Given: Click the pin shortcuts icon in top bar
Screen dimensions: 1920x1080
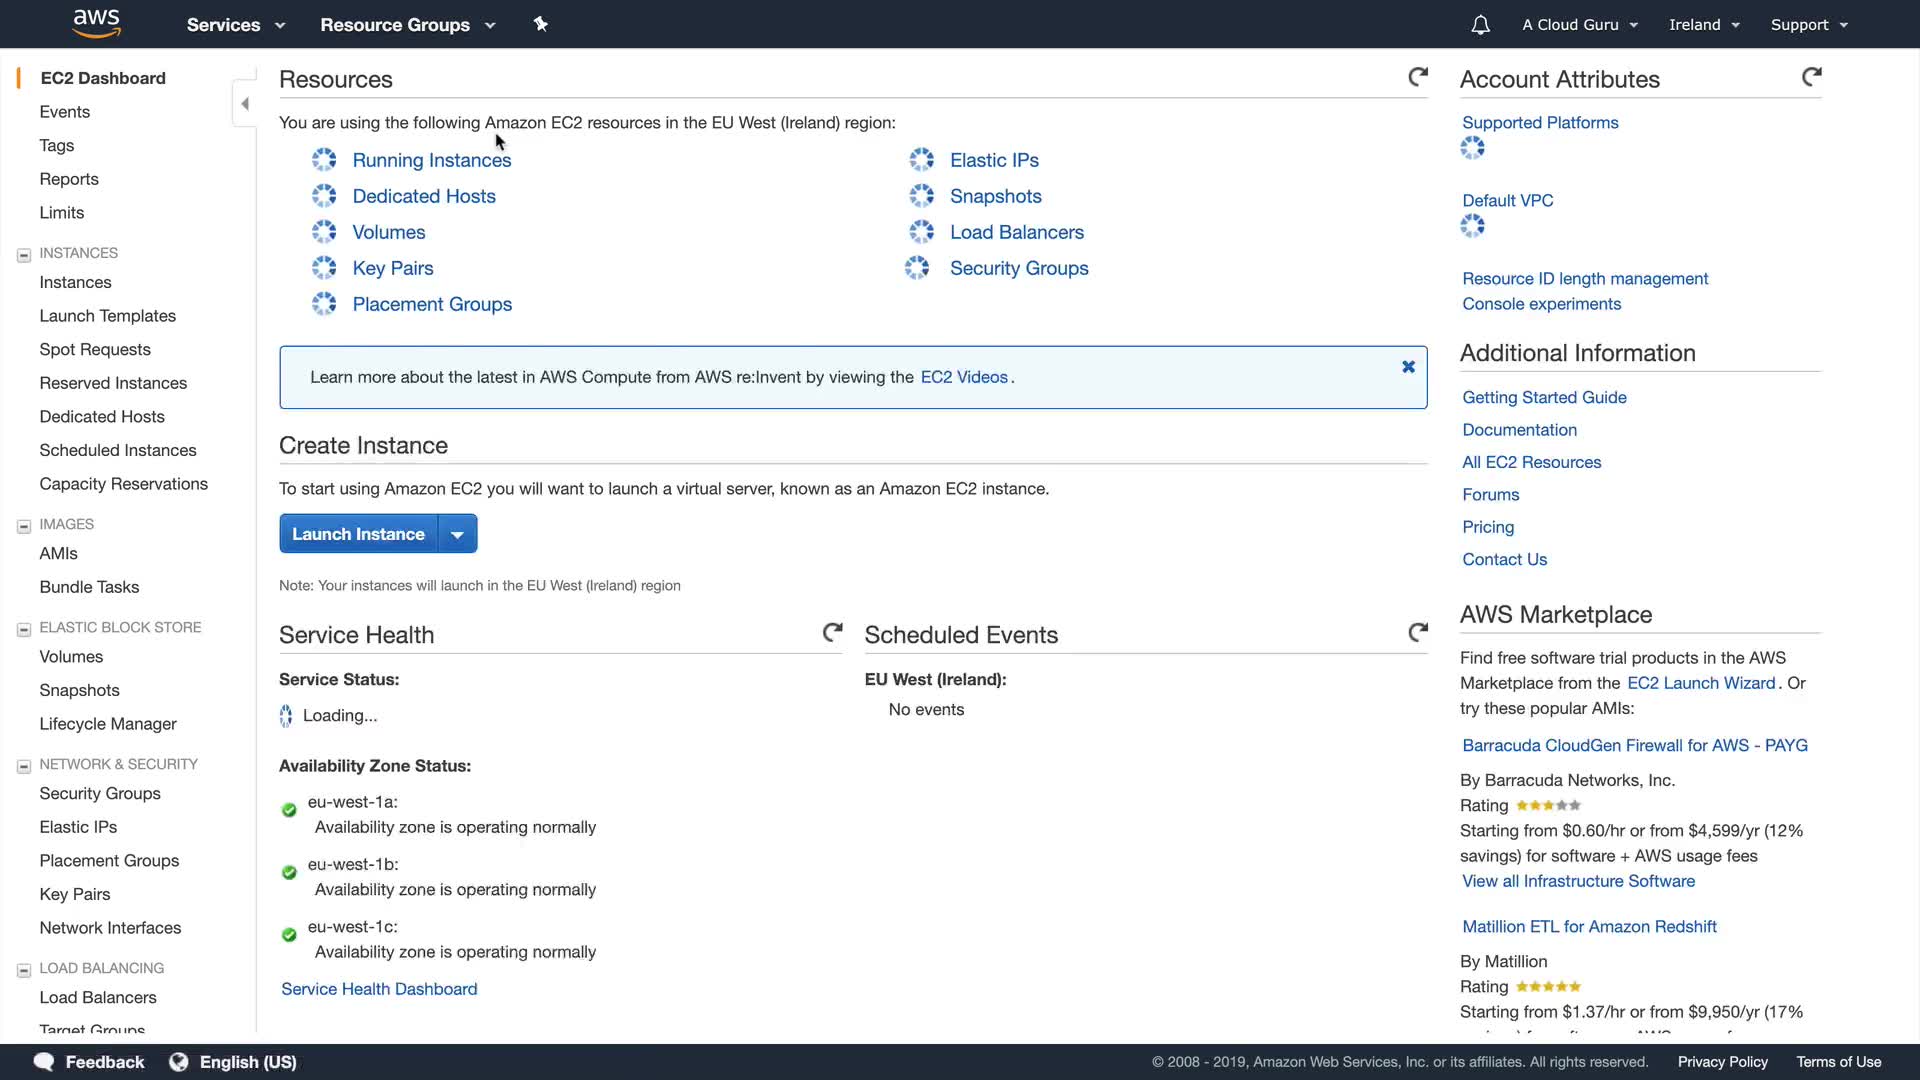Looking at the screenshot, I should pos(541,24).
